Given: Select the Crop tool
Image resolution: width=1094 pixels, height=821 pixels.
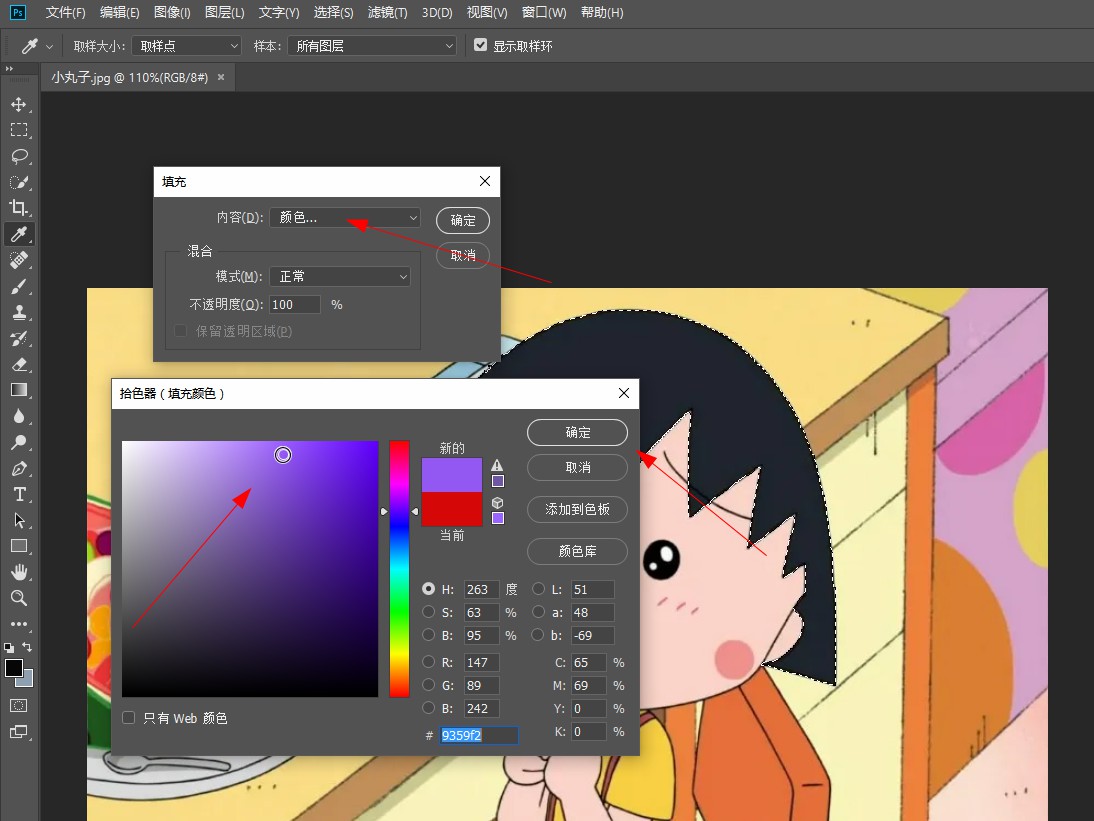Looking at the screenshot, I should click(x=18, y=208).
